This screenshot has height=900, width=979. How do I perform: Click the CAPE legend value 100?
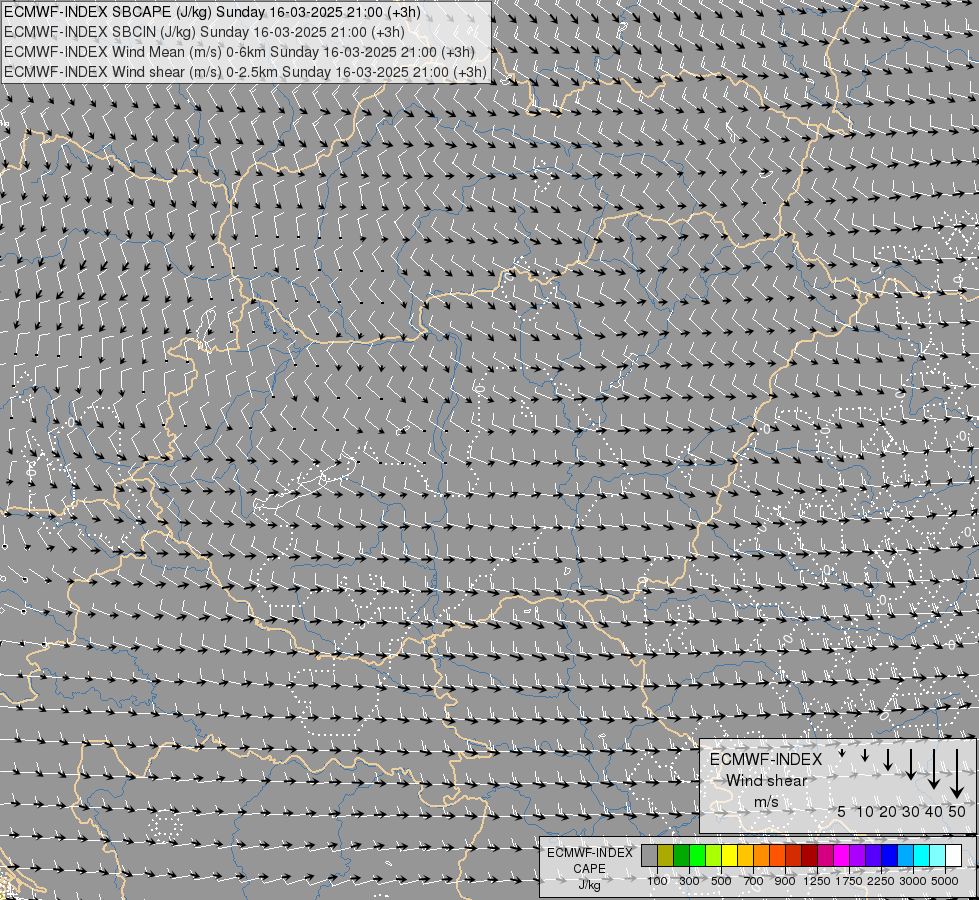[x=657, y=881]
